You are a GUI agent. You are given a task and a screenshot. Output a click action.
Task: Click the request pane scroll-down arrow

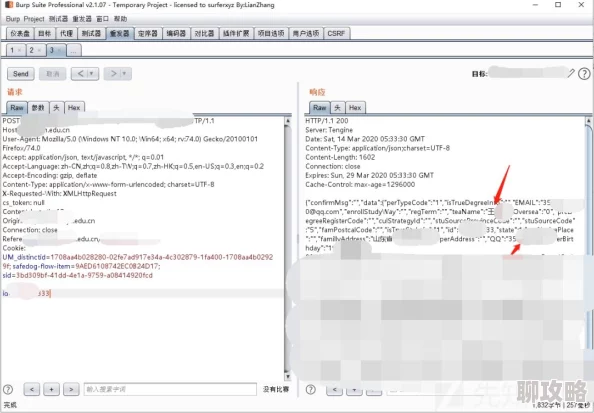288,377
